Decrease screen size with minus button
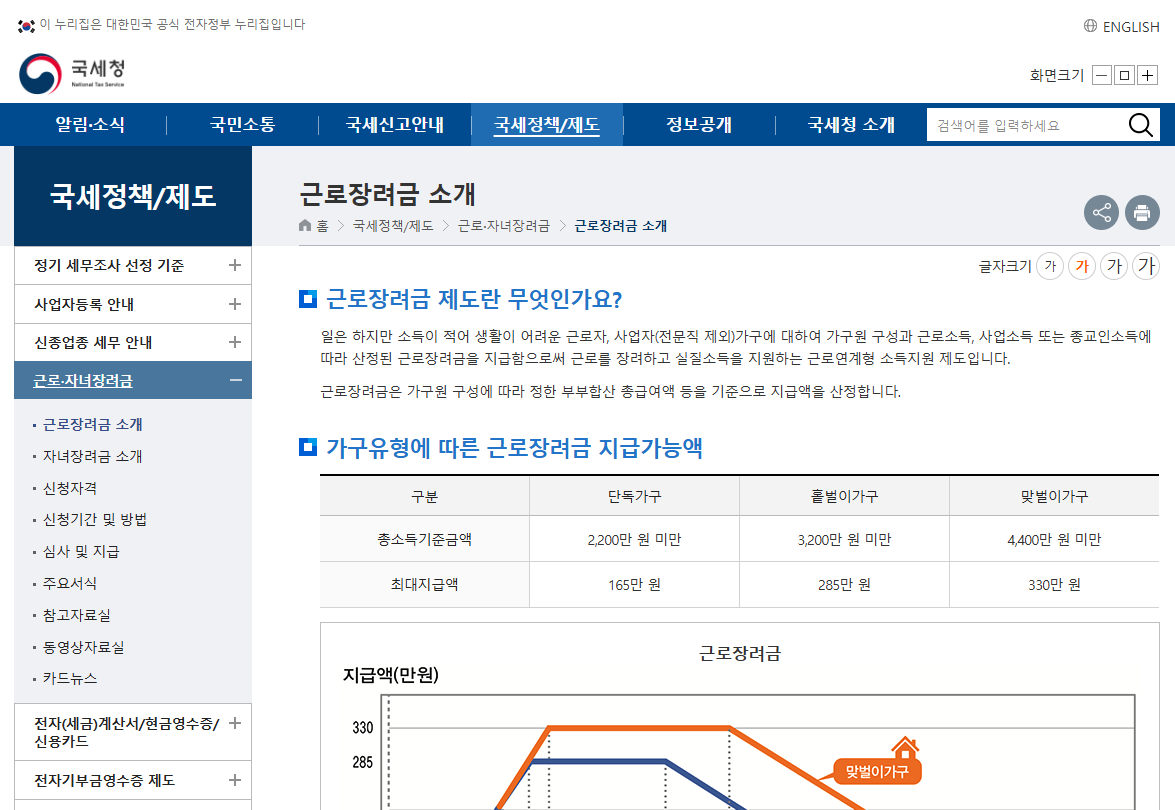This screenshot has height=810, width=1175. 1102,75
